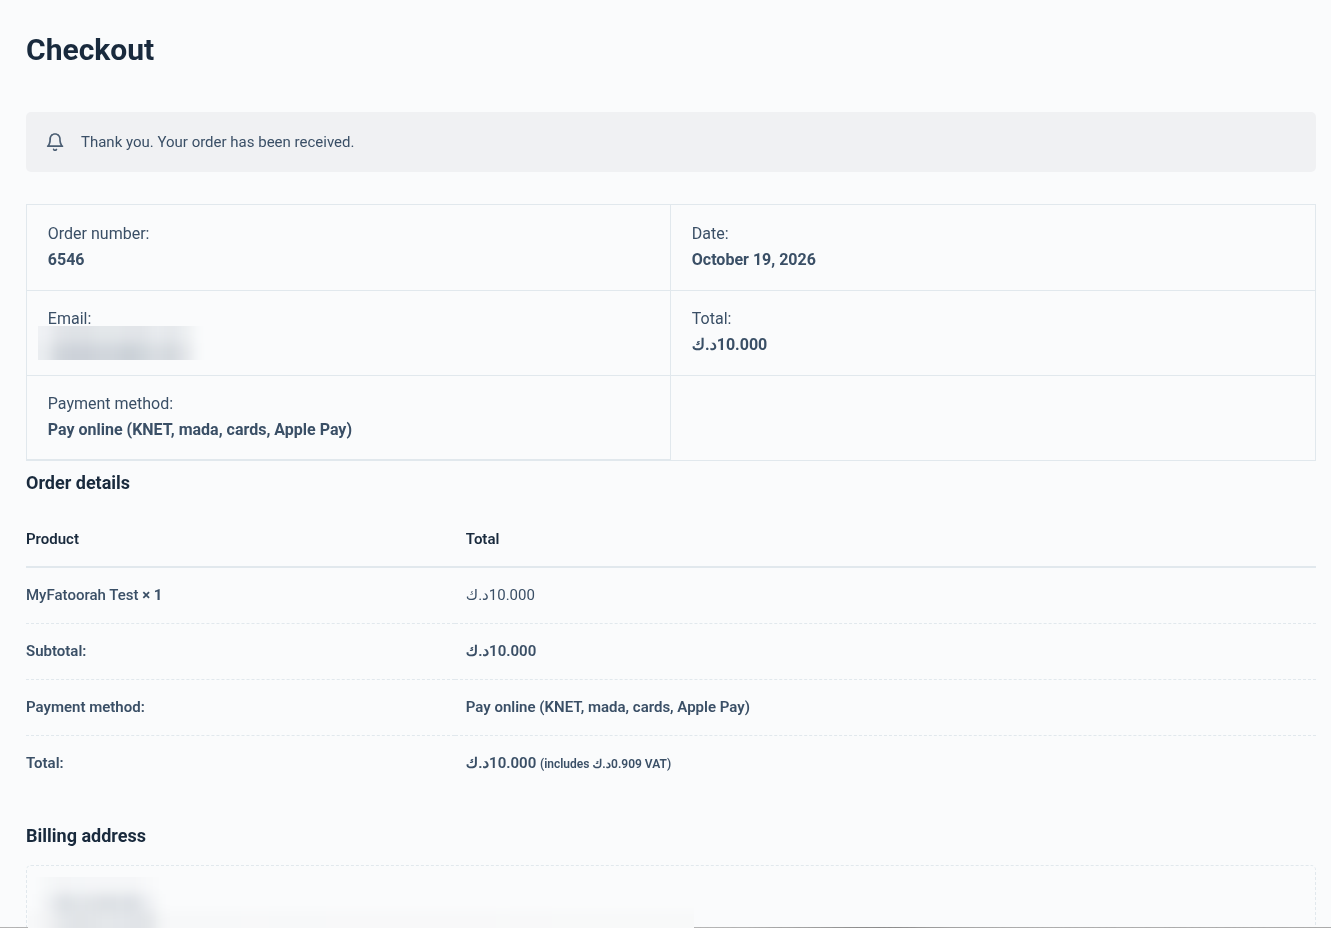Click 'Payment method:' label under the Email cell

point(110,403)
